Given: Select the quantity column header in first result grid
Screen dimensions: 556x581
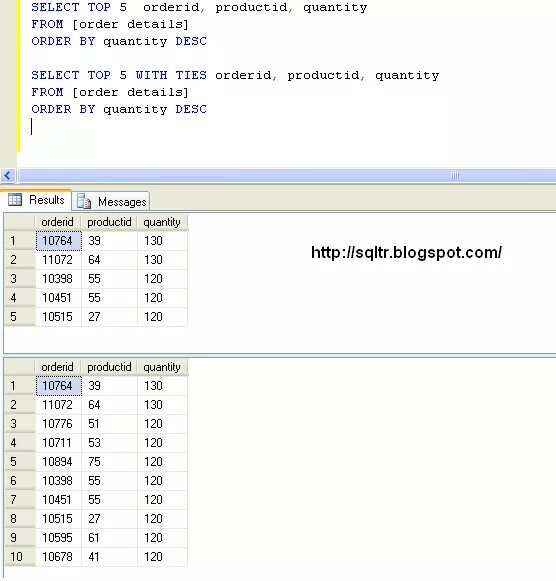Looking at the screenshot, I should click(162, 222).
